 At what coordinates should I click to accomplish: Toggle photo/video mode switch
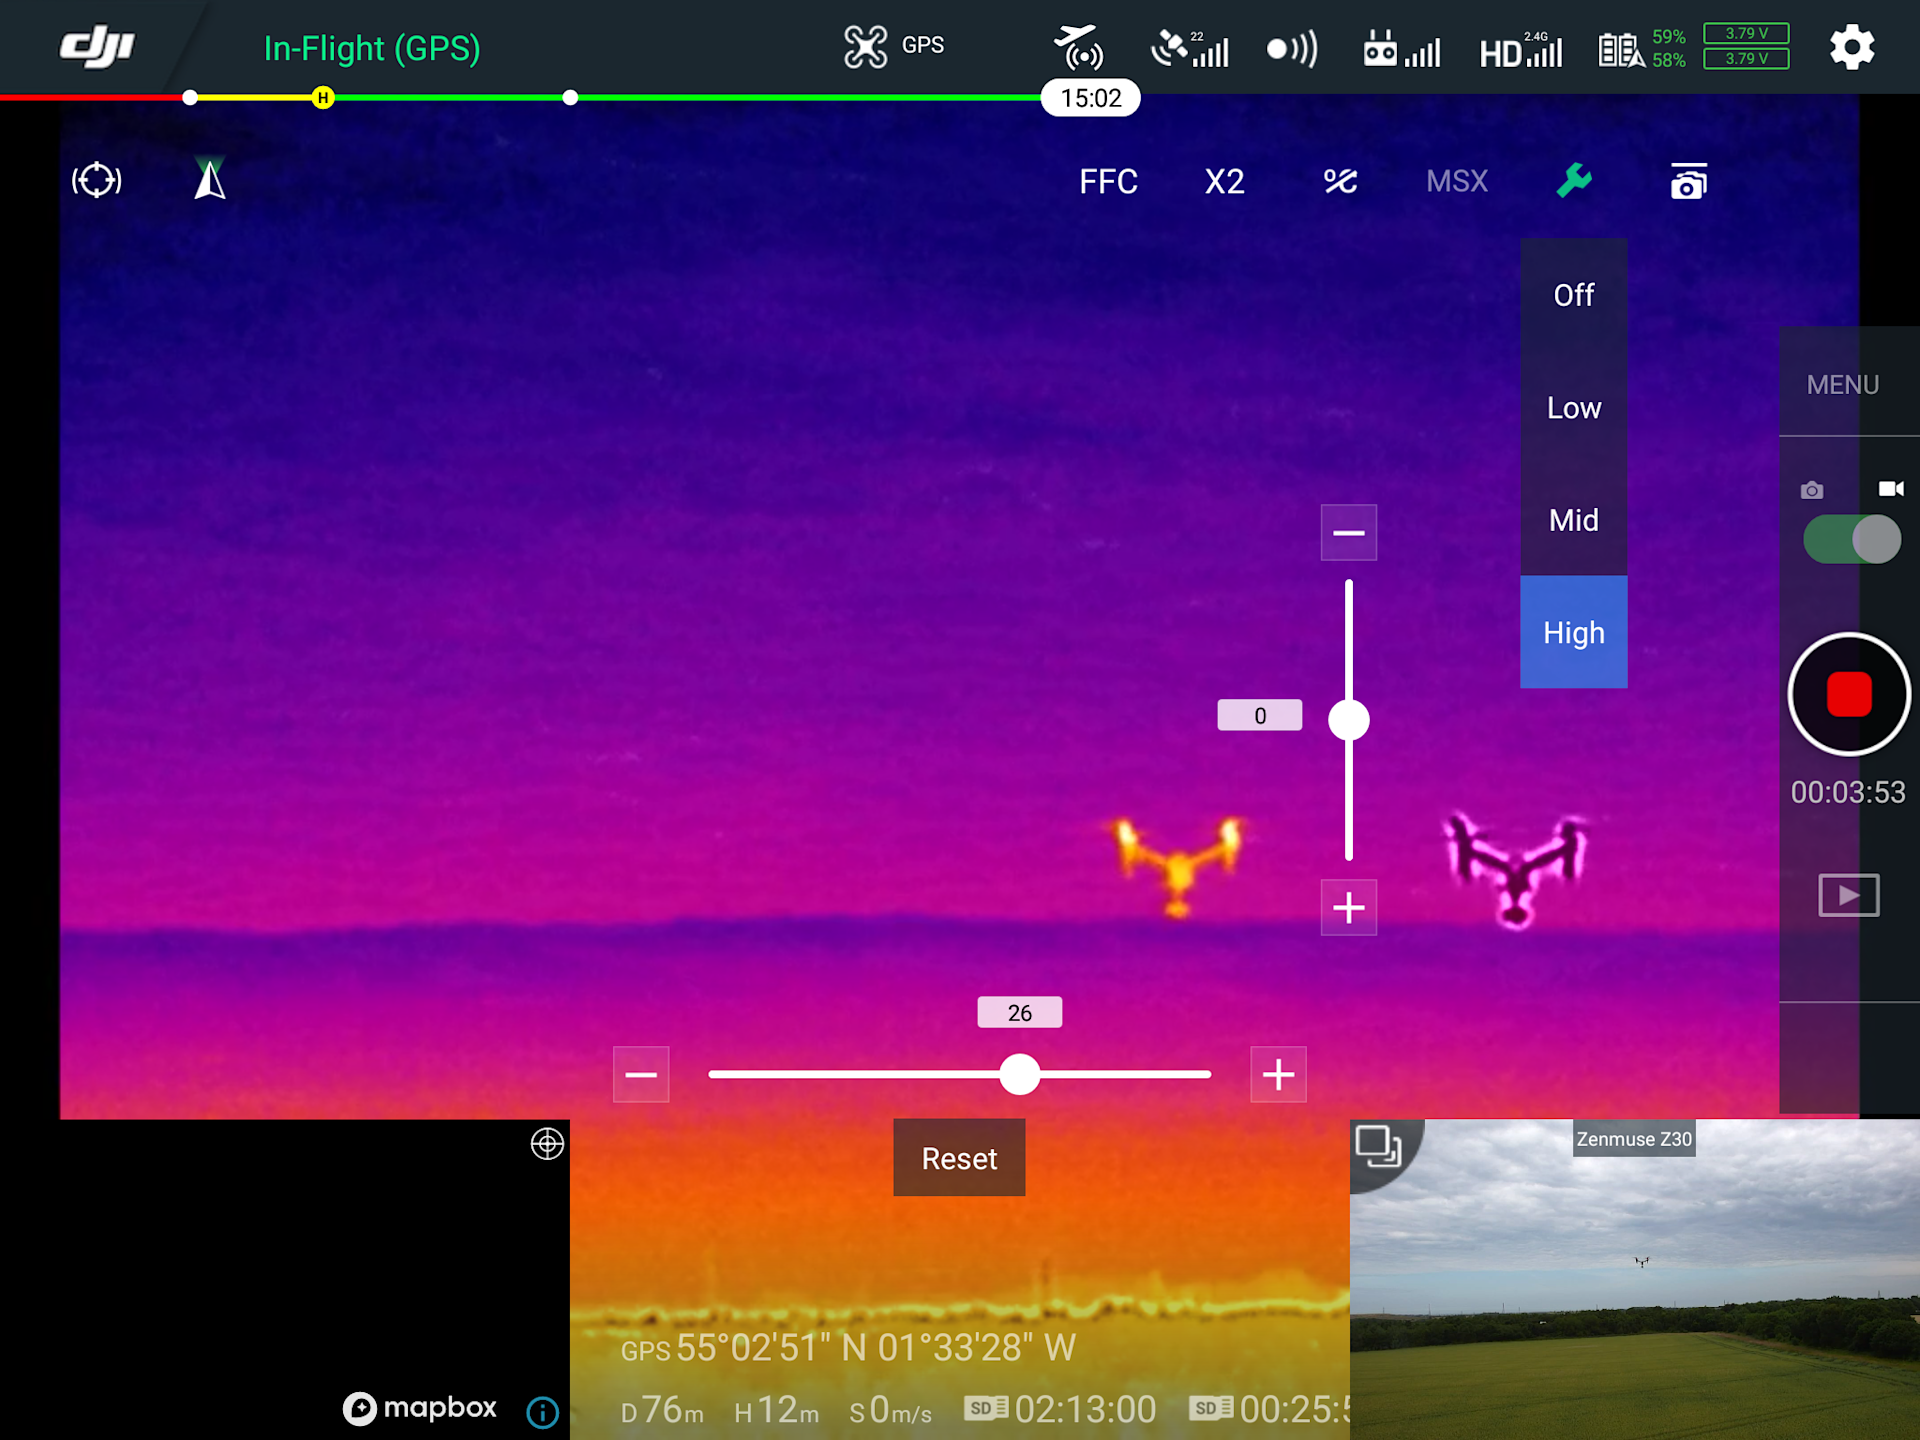pos(1851,540)
